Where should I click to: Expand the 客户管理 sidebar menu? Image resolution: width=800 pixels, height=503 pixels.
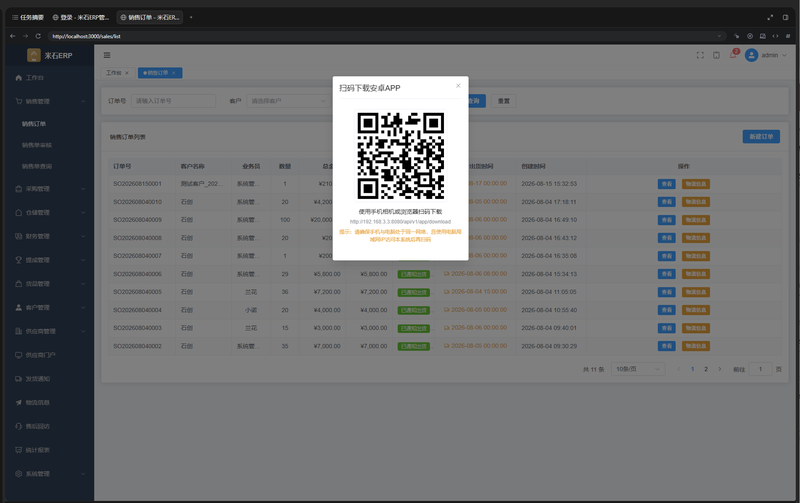pos(49,308)
